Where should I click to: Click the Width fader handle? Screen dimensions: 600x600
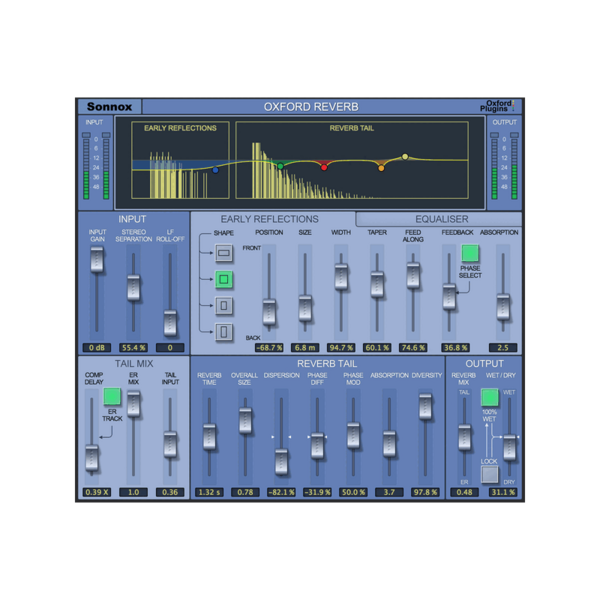point(341,276)
